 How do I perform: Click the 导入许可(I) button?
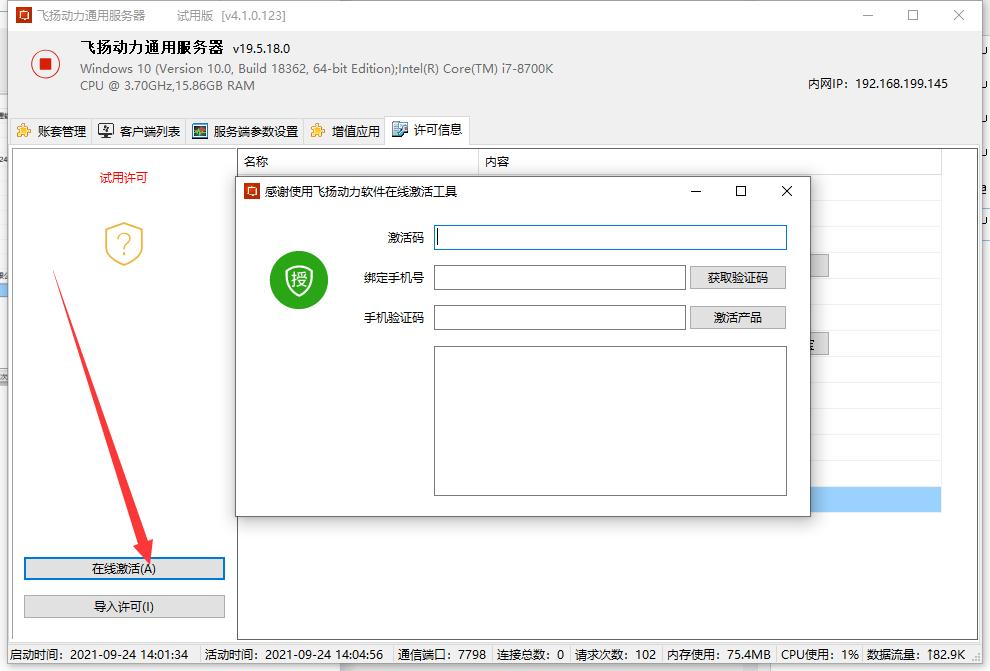tap(124, 606)
